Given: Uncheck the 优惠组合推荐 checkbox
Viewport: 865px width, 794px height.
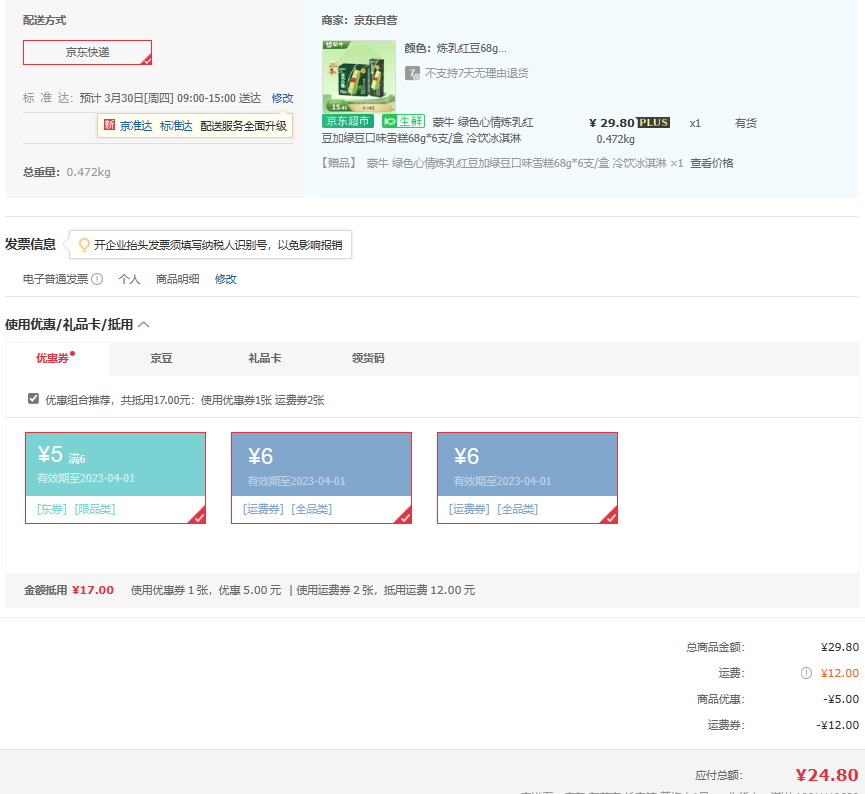Looking at the screenshot, I should [x=33, y=398].
